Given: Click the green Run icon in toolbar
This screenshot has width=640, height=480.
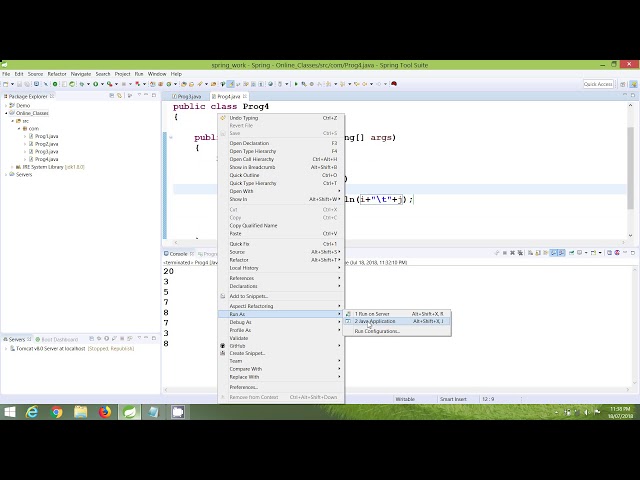Looking at the screenshot, I should pyautogui.click(x=96, y=84).
